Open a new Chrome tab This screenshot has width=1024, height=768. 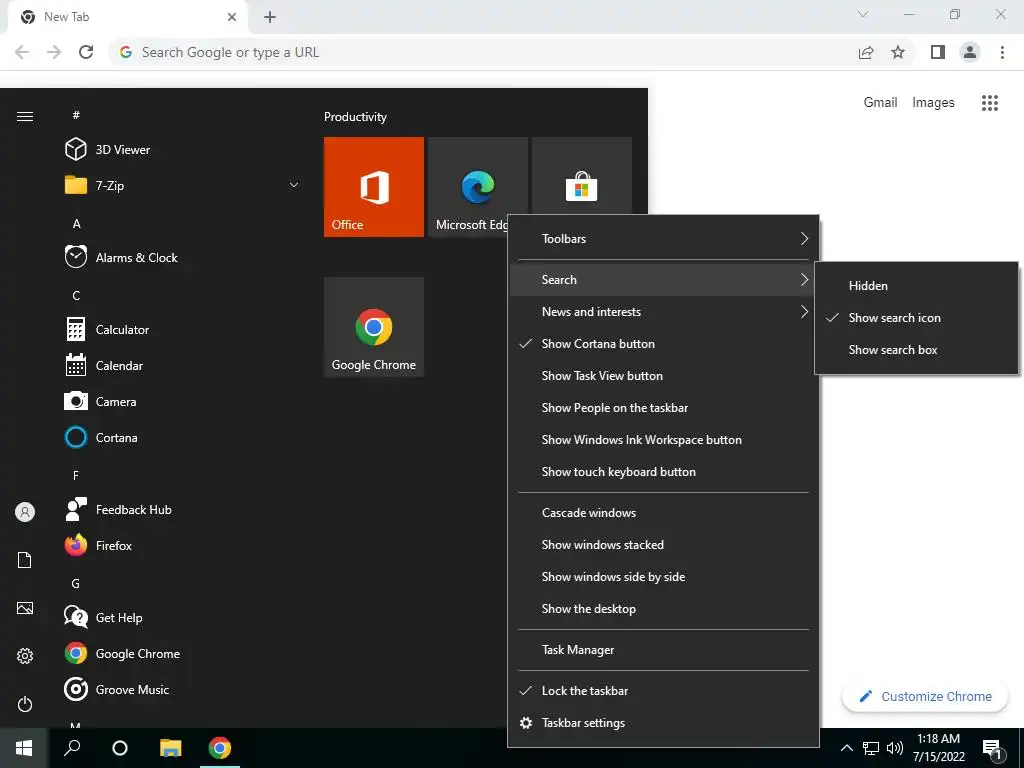click(x=270, y=17)
